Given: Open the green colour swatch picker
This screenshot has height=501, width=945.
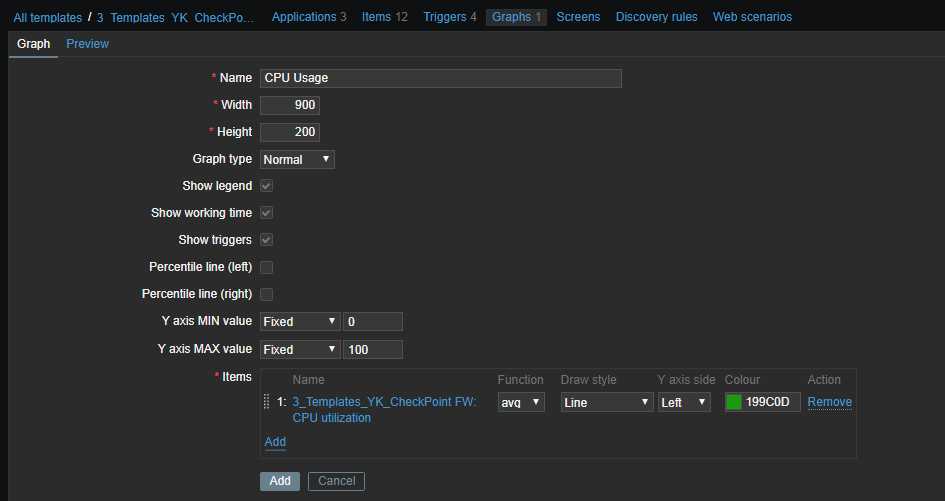Looking at the screenshot, I should (x=734, y=402).
